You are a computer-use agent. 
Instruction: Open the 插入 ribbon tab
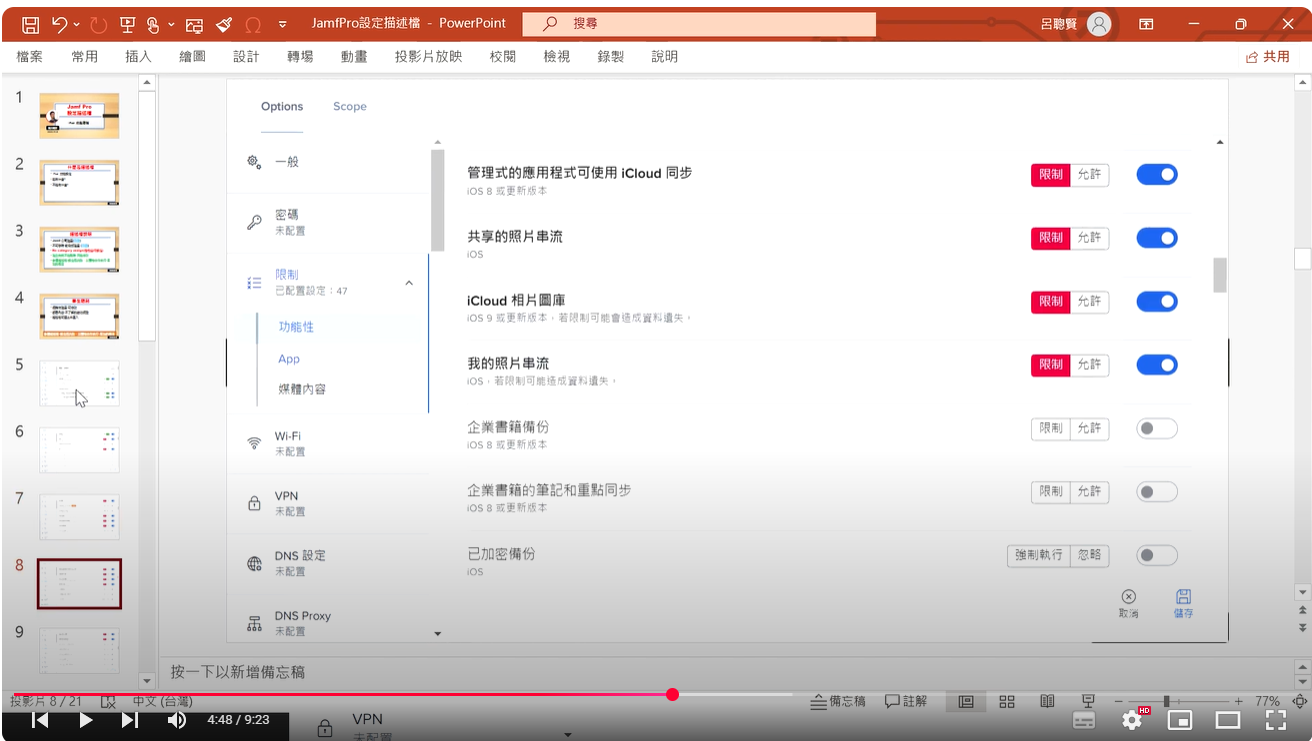coord(138,57)
